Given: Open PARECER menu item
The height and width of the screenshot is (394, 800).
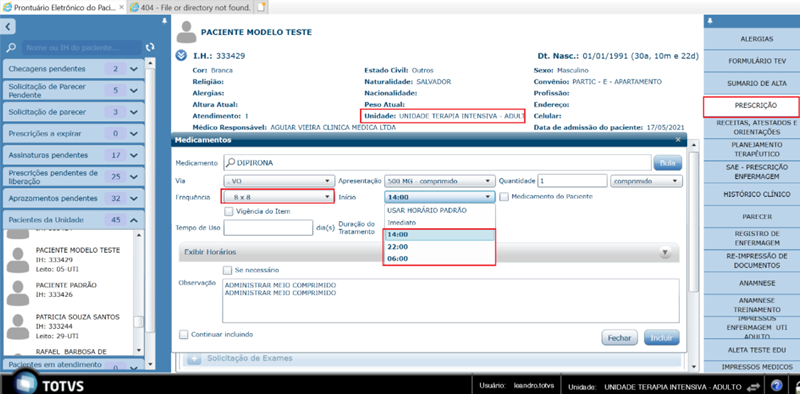Looking at the screenshot, I should tap(757, 216).
